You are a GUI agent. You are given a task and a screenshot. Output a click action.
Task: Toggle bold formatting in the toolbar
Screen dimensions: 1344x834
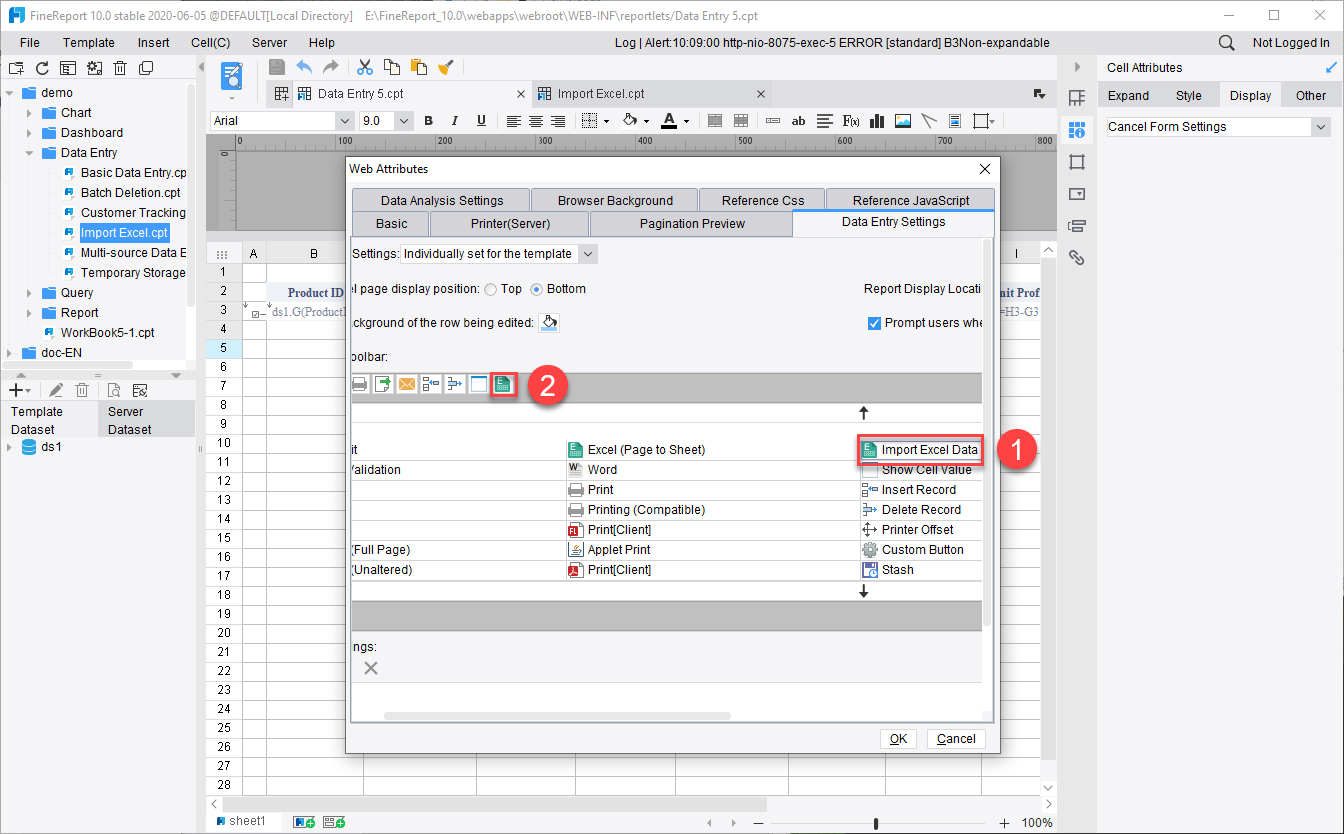(428, 120)
